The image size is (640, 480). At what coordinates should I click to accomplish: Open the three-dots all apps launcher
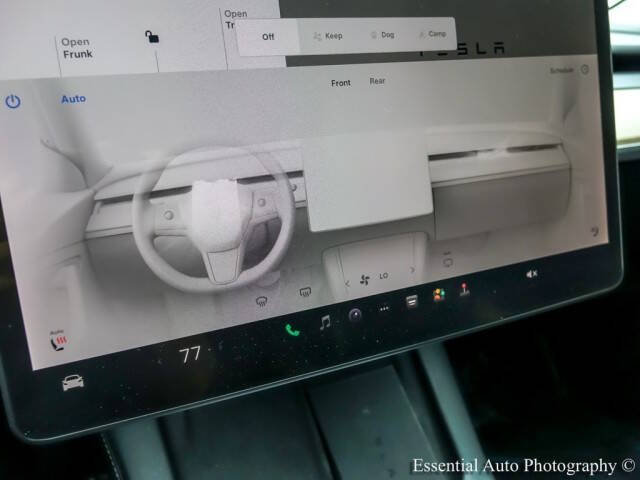tap(384, 309)
